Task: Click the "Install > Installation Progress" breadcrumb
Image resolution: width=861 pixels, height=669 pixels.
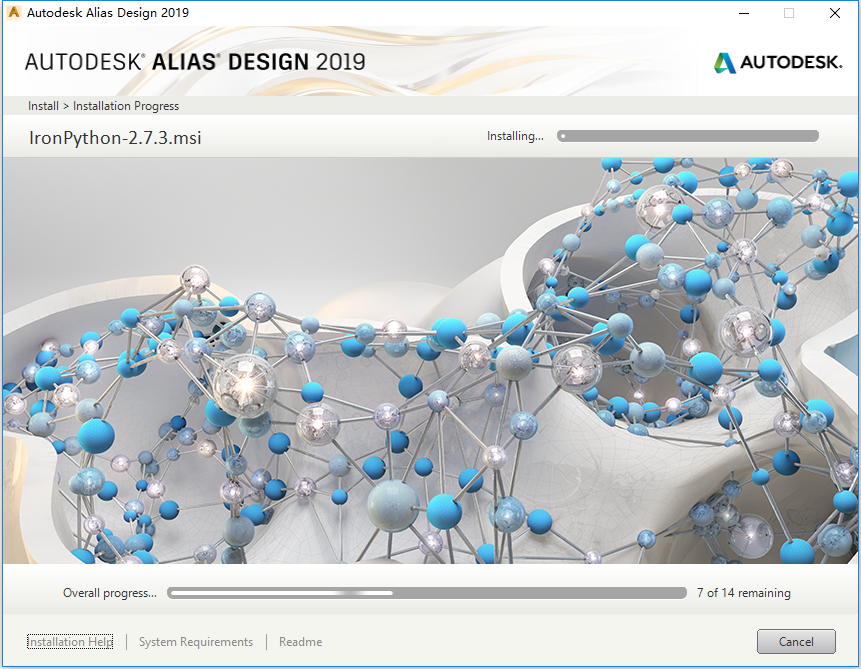Action: click(103, 106)
